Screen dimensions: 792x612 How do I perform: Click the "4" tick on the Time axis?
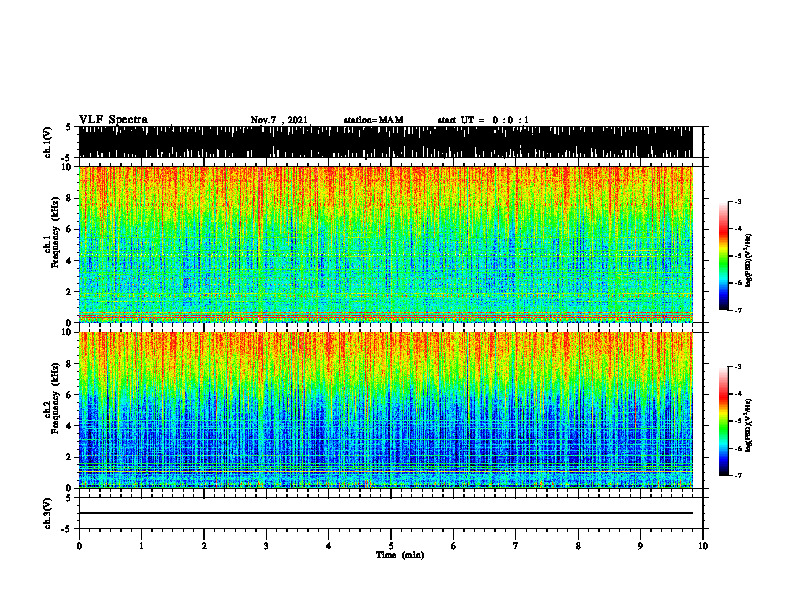click(x=329, y=546)
